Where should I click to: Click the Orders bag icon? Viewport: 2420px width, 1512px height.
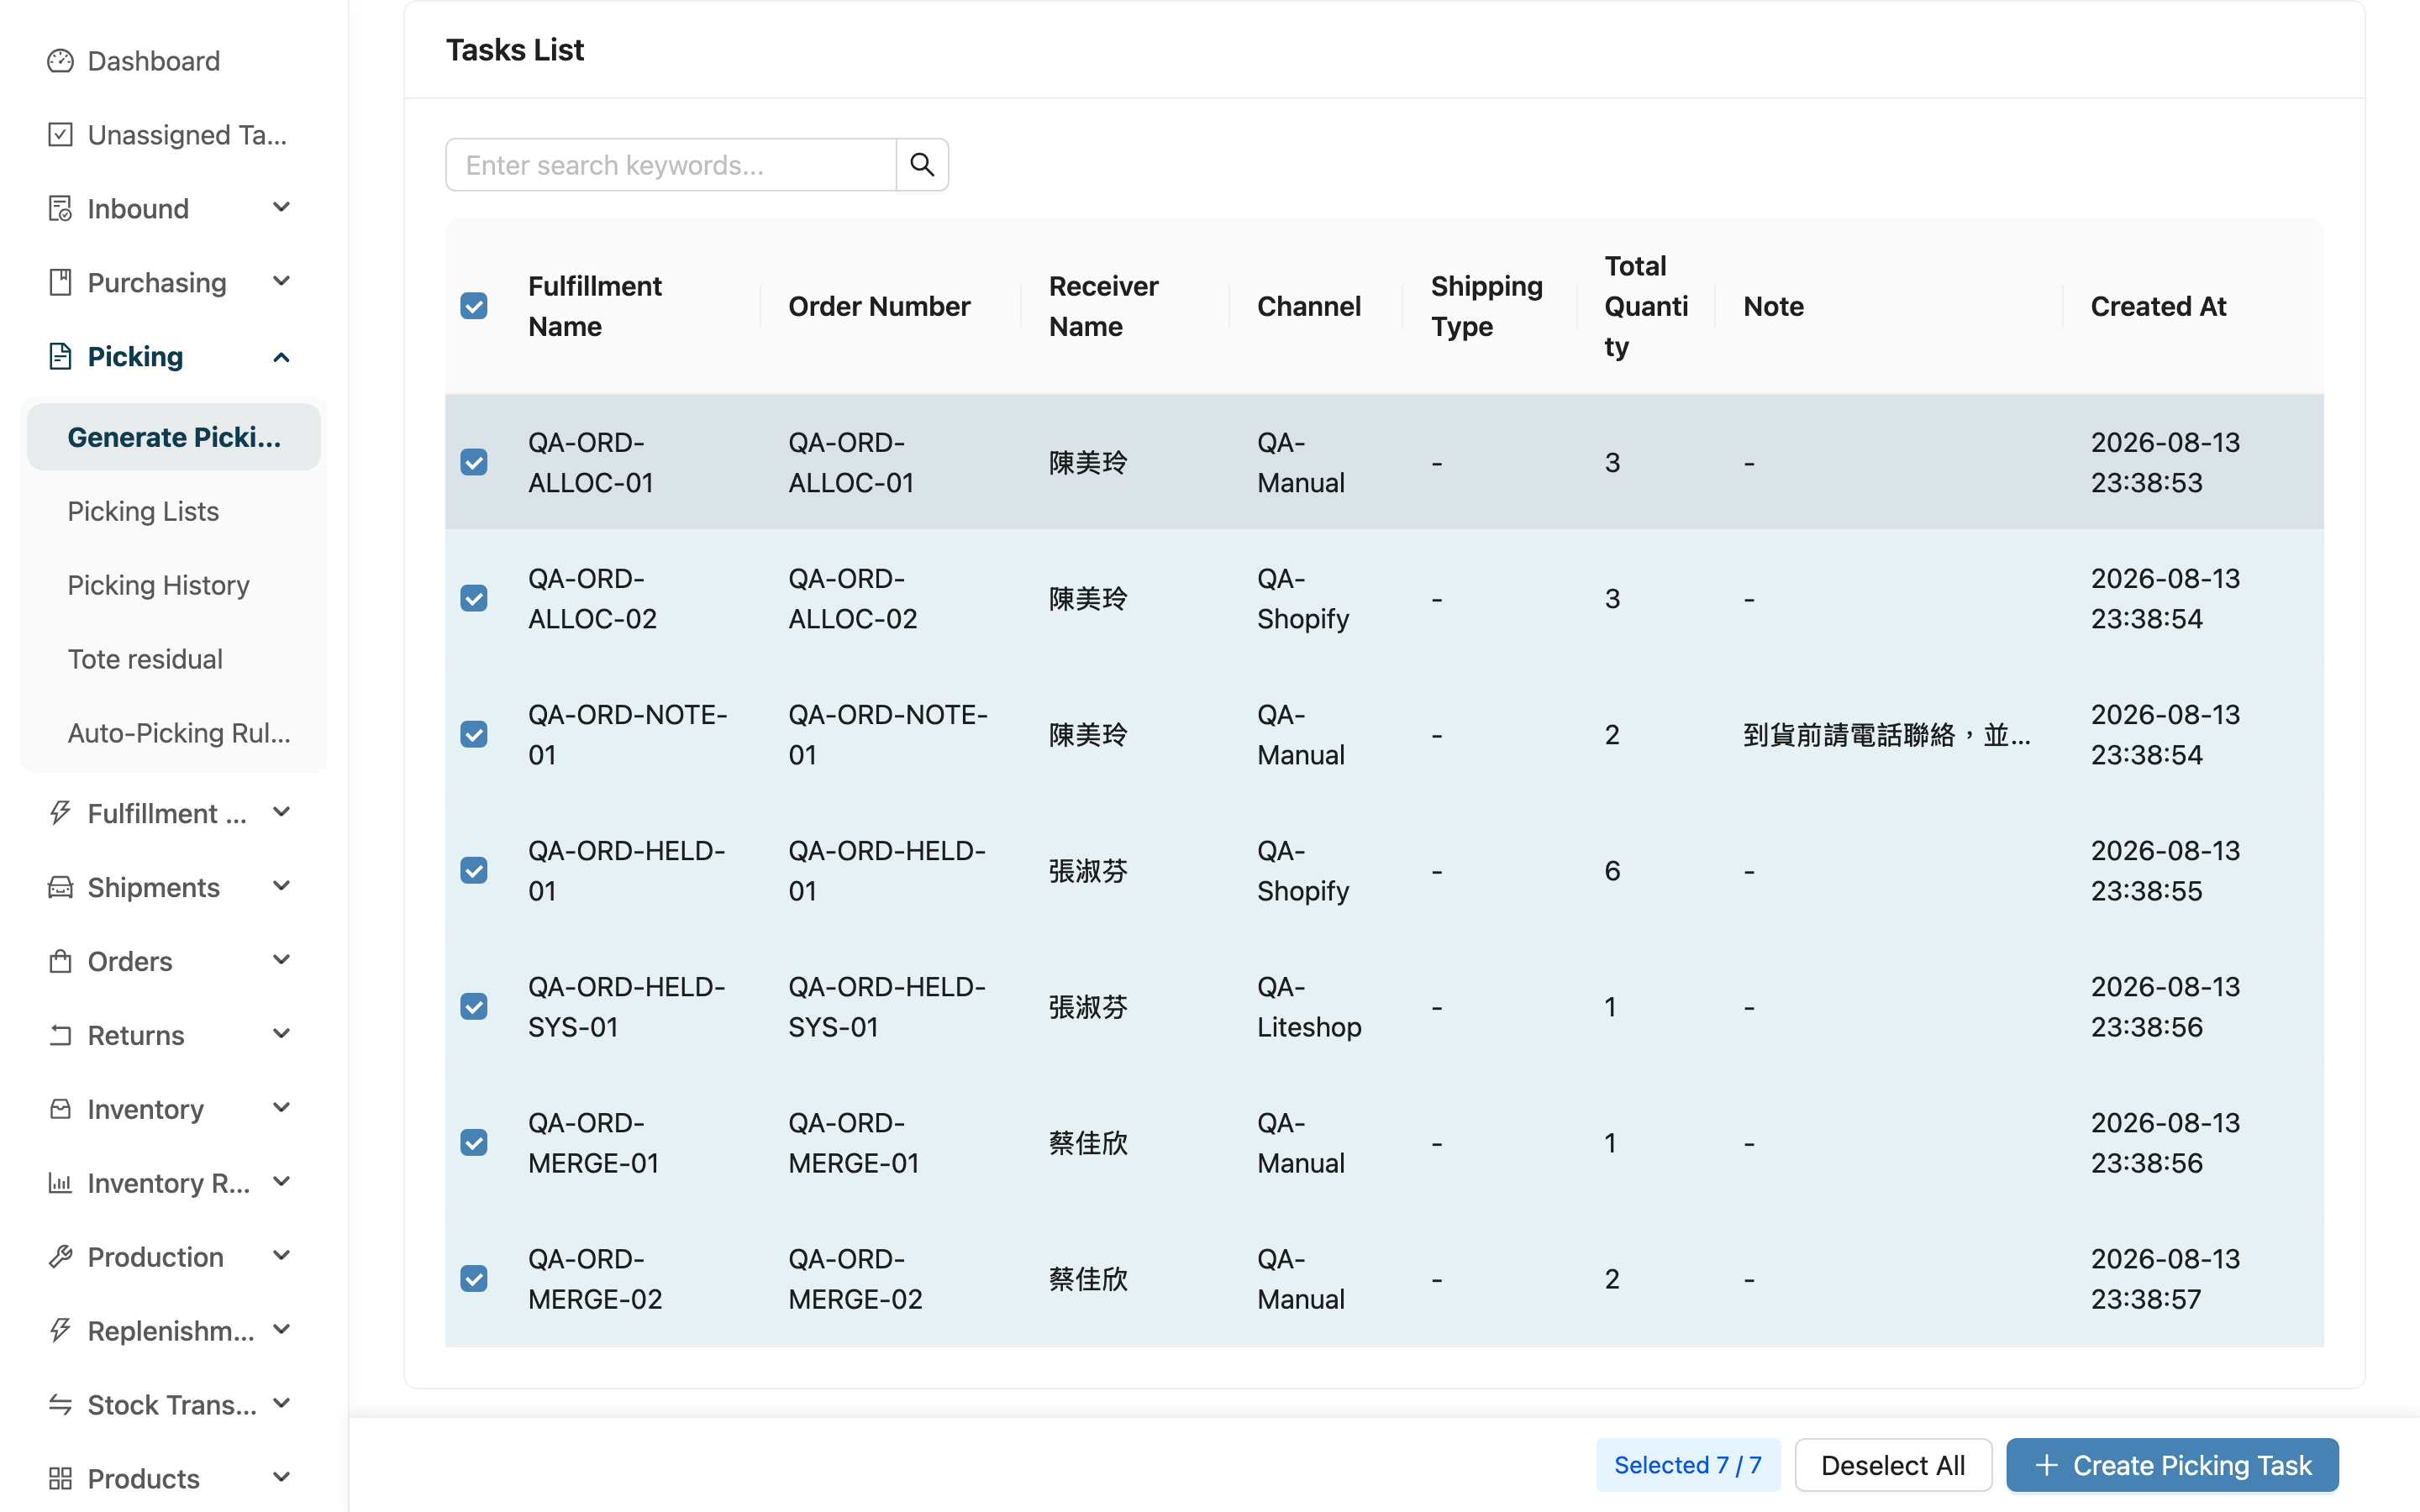pyautogui.click(x=60, y=961)
